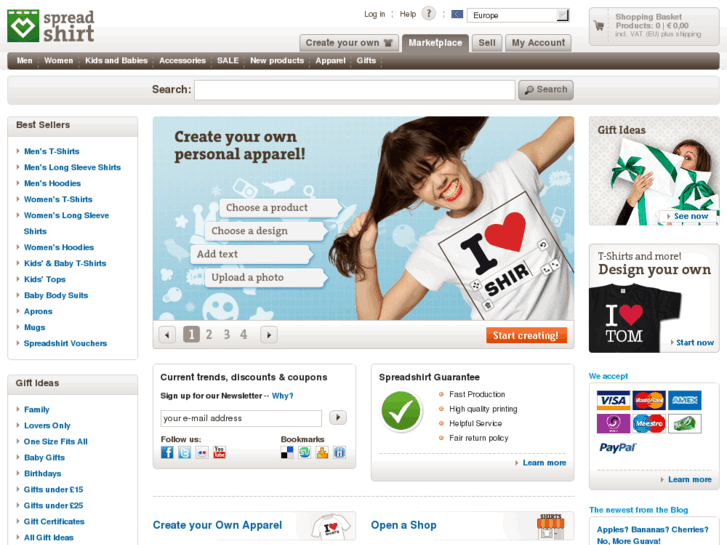The image size is (727, 545).
Task: Click the Open a Shop store icon
Action: click(x=551, y=526)
